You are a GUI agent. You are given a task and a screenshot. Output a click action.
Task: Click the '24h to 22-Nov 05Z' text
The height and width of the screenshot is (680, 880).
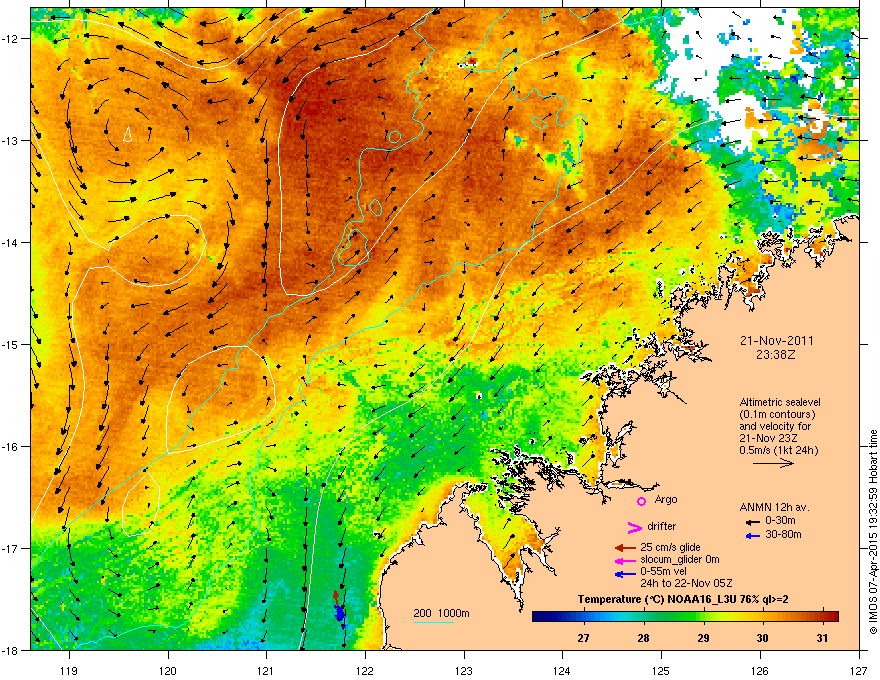click(x=686, y=583)
